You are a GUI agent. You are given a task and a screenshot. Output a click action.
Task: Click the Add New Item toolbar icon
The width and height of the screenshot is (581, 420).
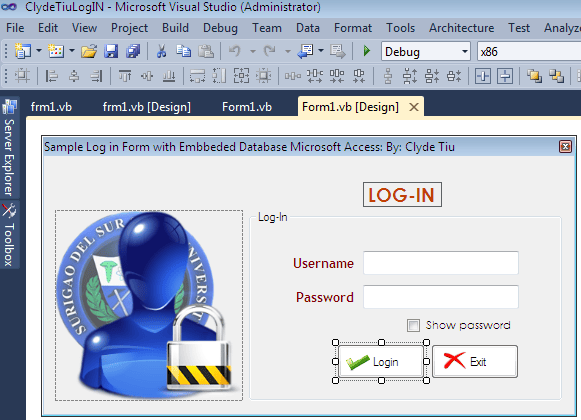coord(56,51)
